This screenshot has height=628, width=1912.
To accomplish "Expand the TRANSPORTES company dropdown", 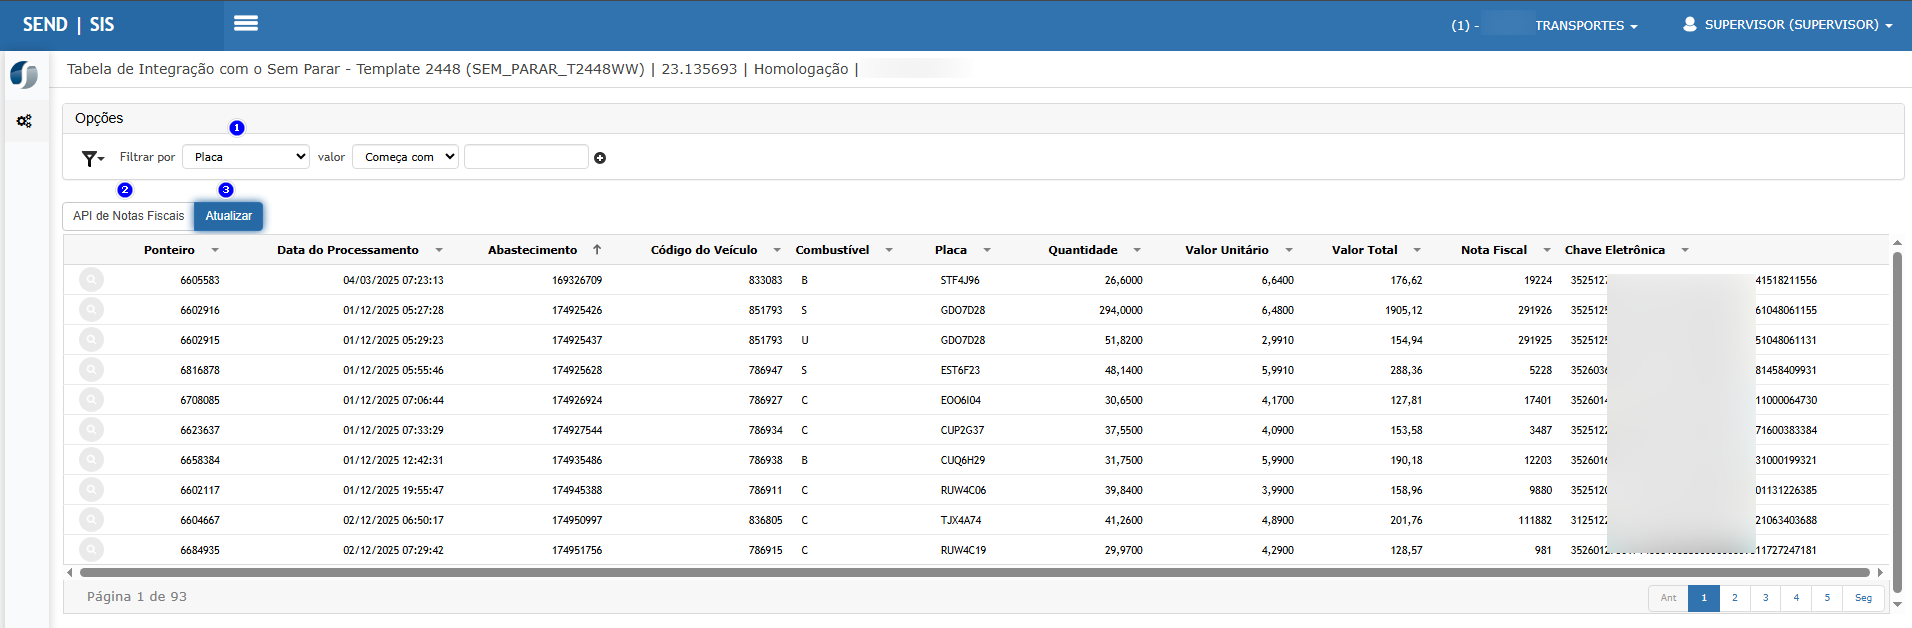I will tap(1586, 26).
